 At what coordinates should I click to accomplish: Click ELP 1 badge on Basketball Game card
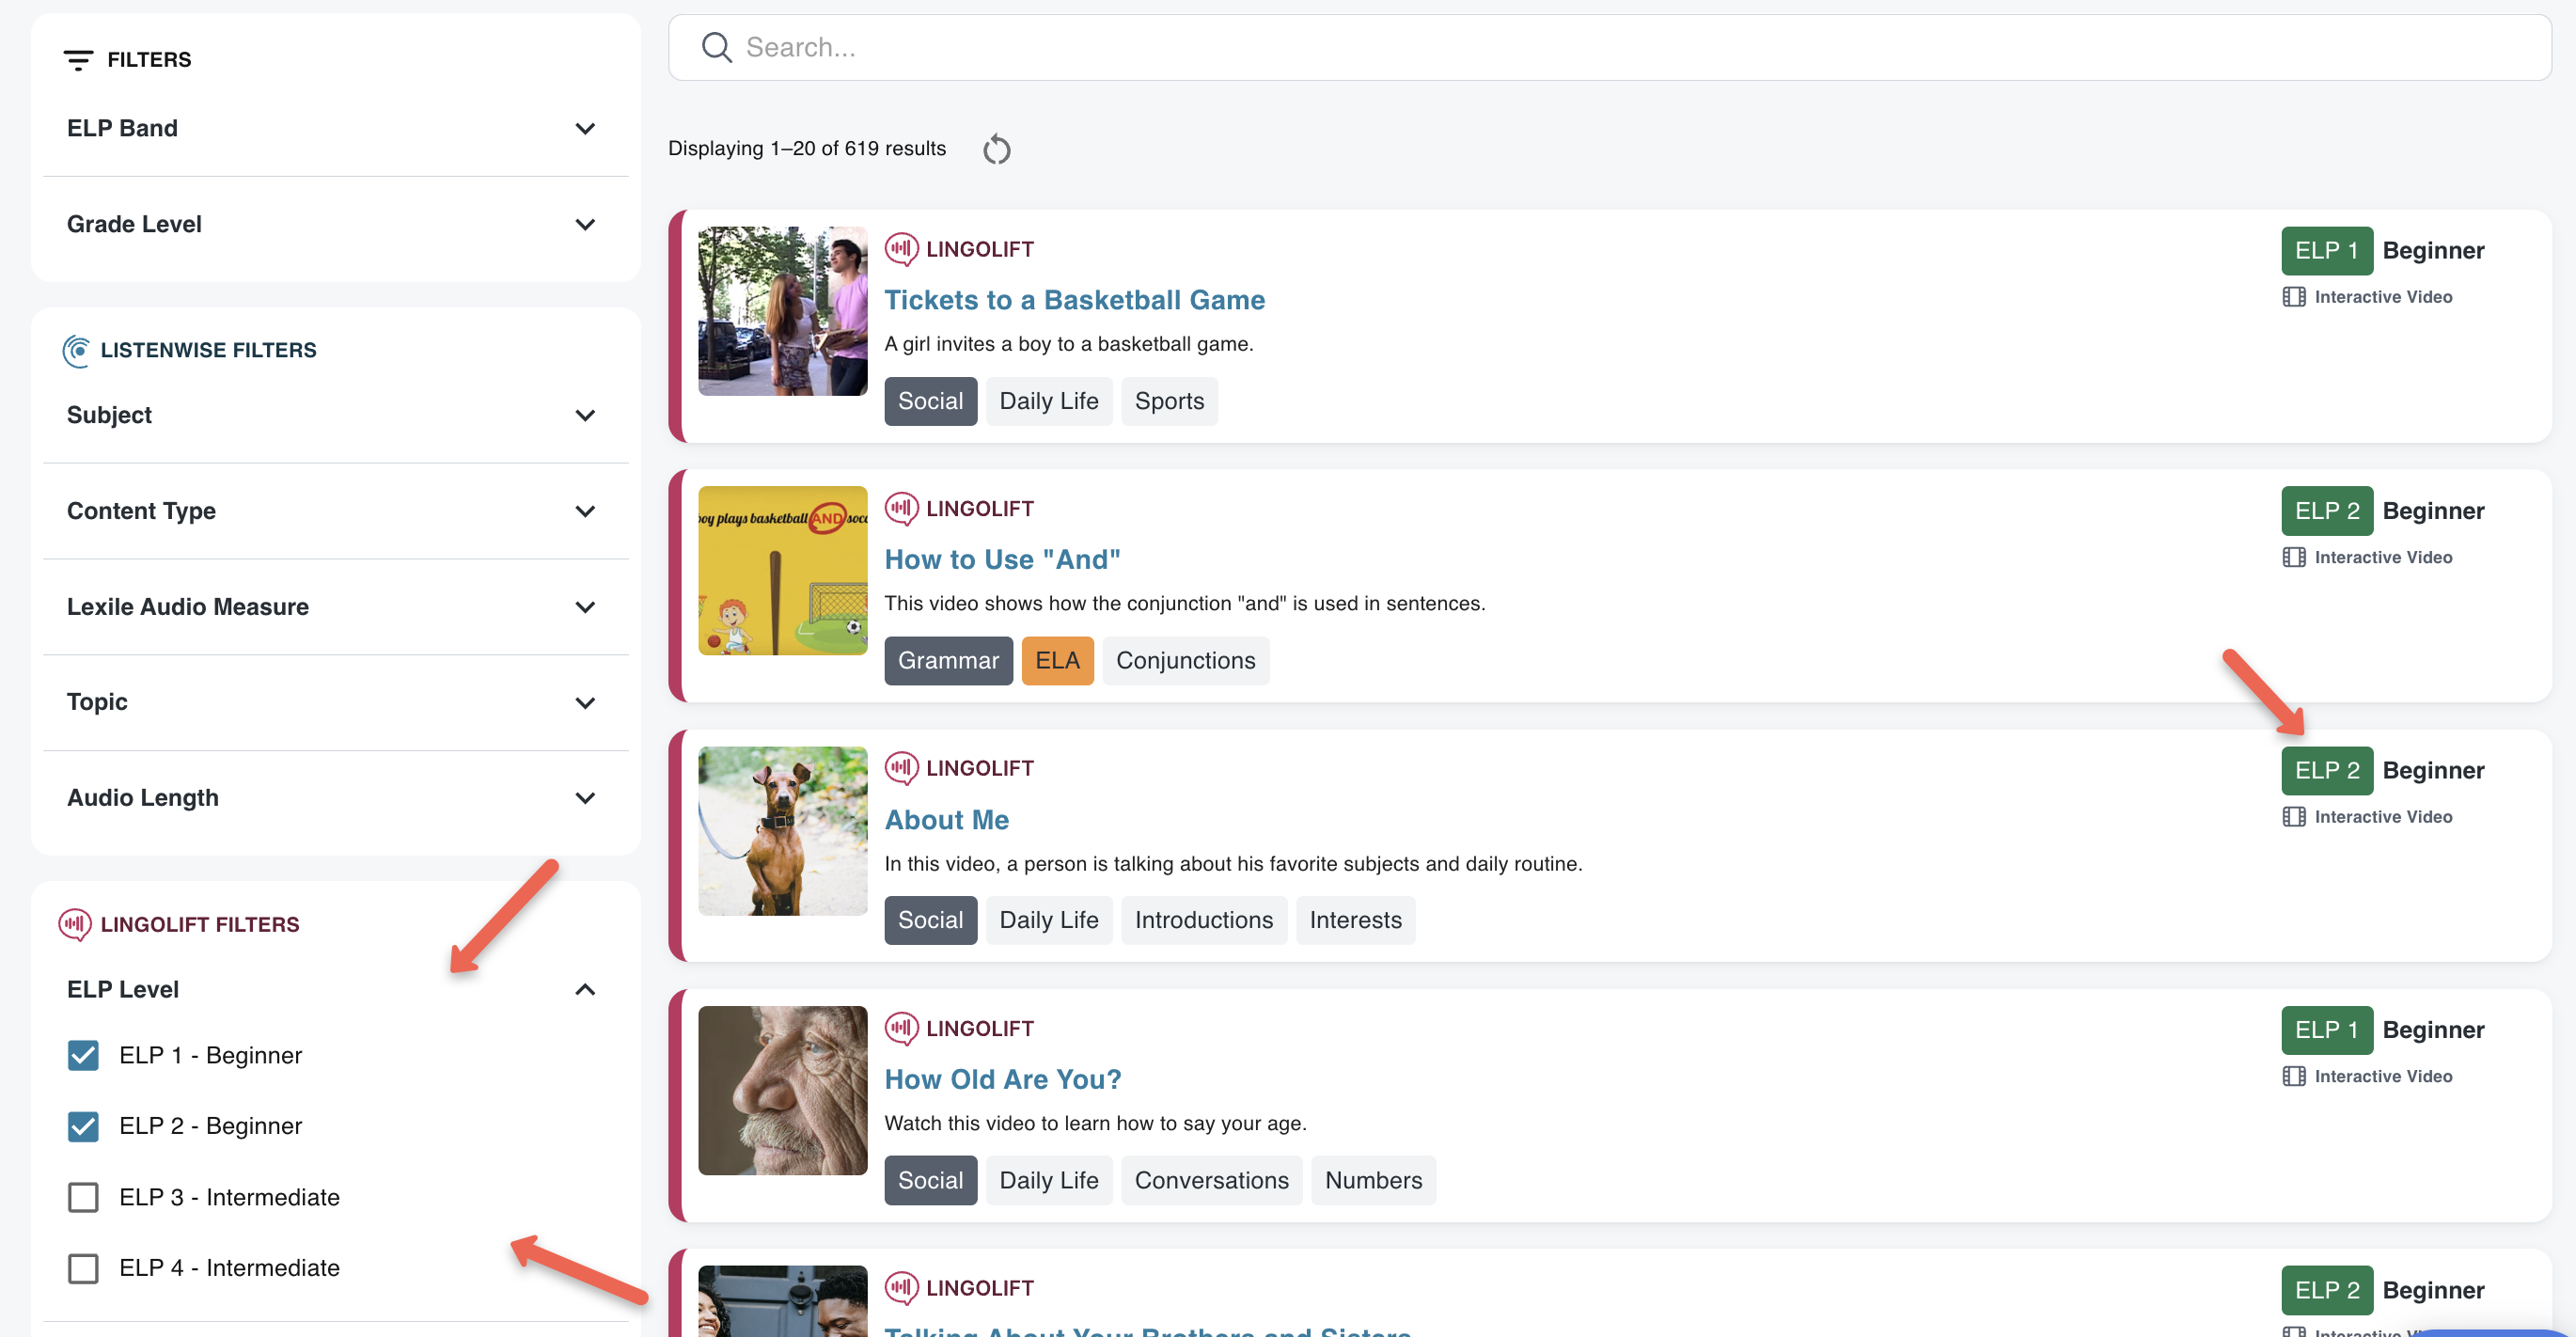pyautogui.click(x=2327, y=250)
